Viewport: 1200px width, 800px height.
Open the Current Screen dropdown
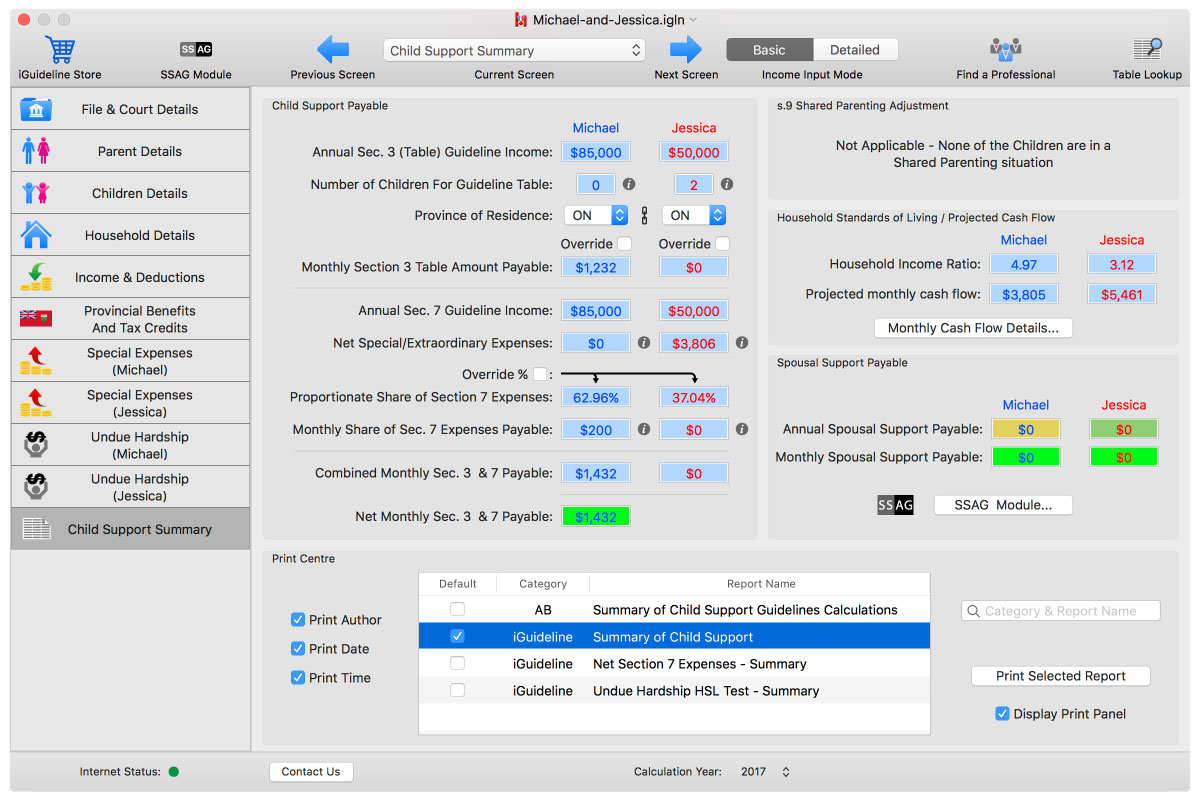click(x=514, y=50)
